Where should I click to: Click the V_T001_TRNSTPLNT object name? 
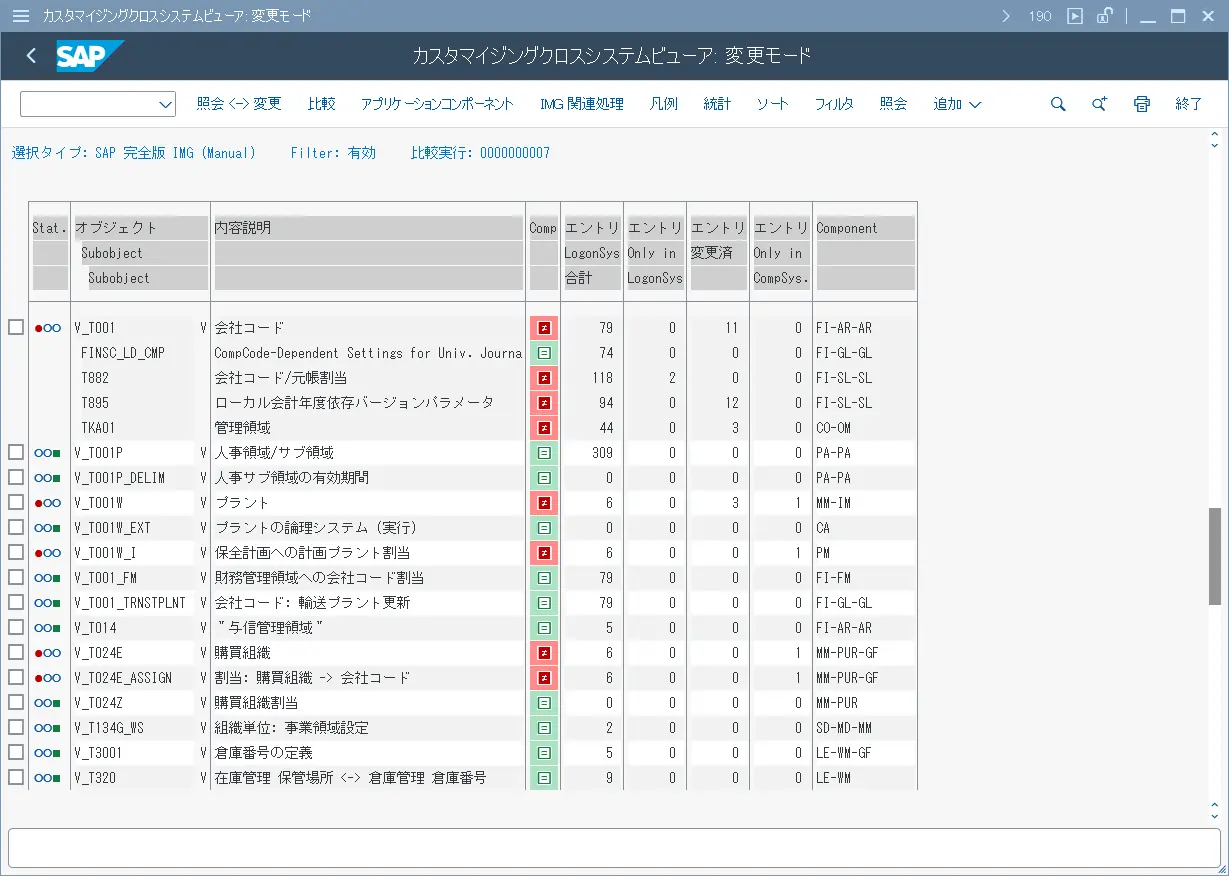[x=130, y=603]
